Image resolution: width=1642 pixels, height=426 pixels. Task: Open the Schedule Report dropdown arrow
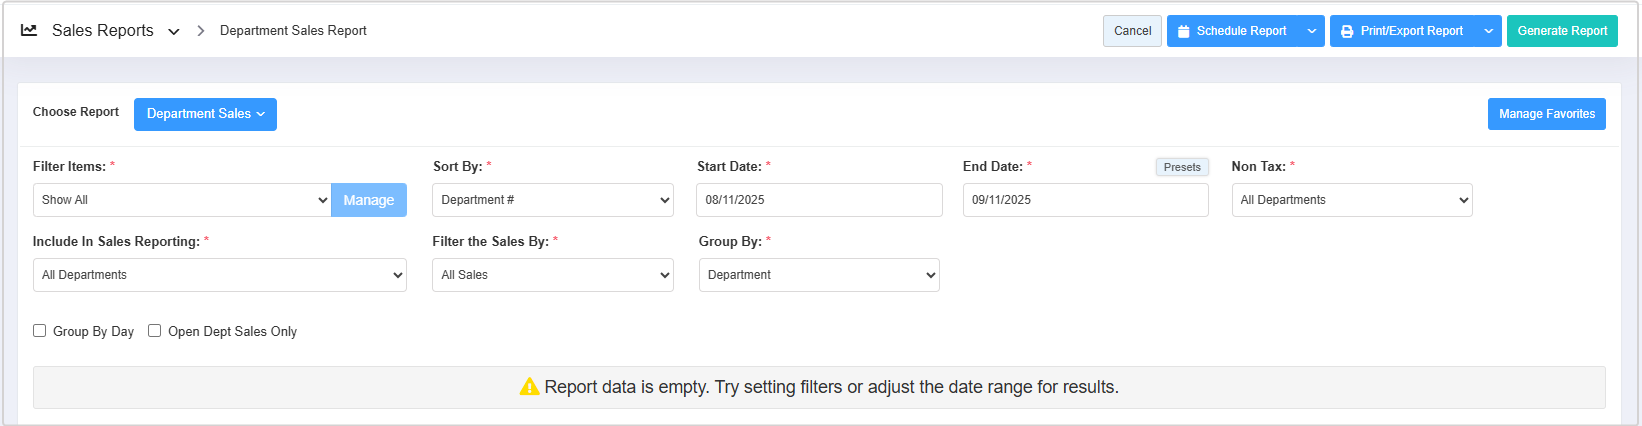[x=1312, y=31]
